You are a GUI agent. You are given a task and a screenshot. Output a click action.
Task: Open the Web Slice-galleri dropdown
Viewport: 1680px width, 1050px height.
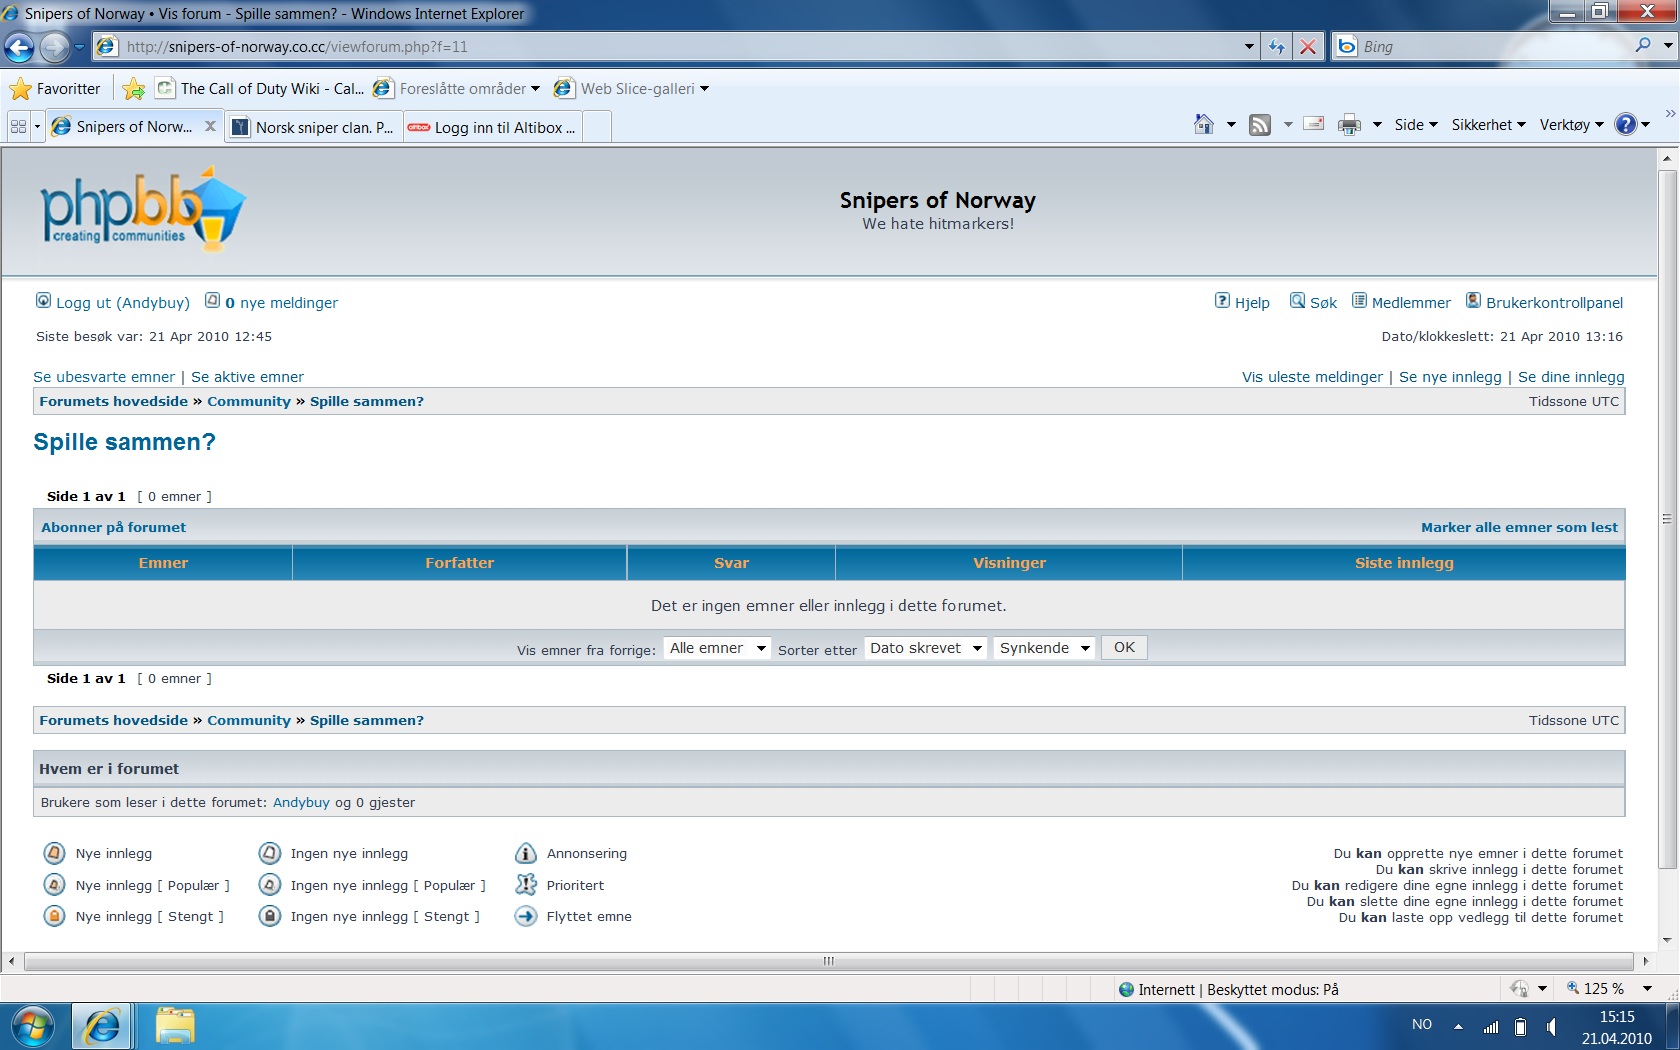point(632,89)
